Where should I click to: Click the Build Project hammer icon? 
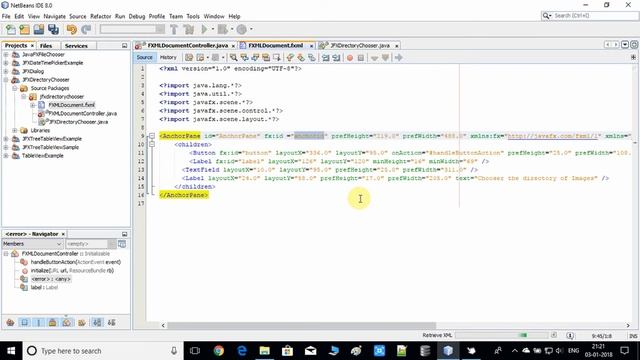tap(174, 29)
